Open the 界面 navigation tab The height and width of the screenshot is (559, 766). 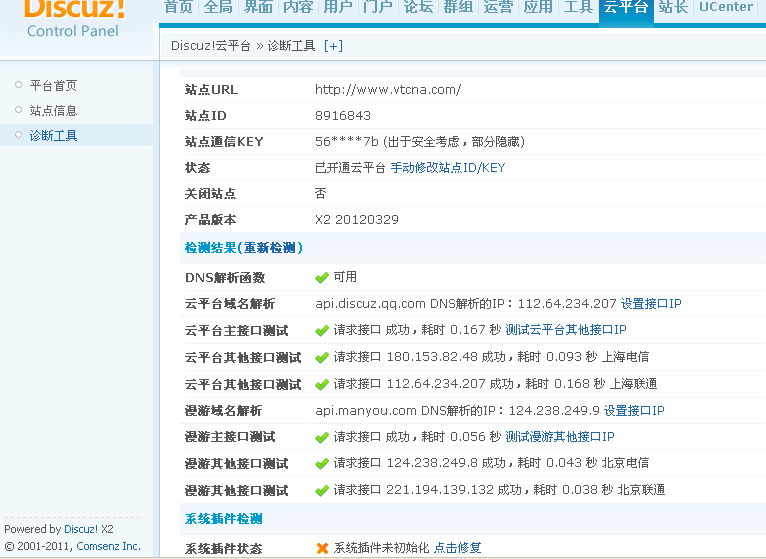(x=258, y=7)
